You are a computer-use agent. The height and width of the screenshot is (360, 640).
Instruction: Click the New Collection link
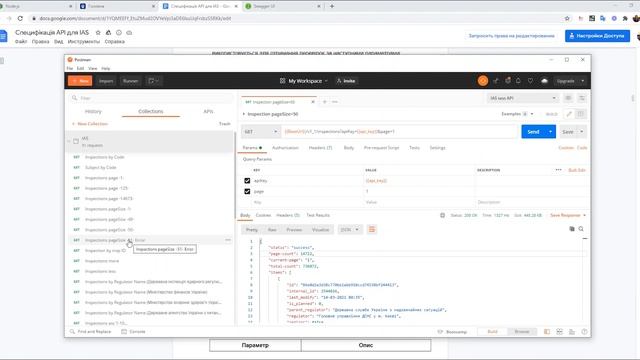click(x=90, y=124)
